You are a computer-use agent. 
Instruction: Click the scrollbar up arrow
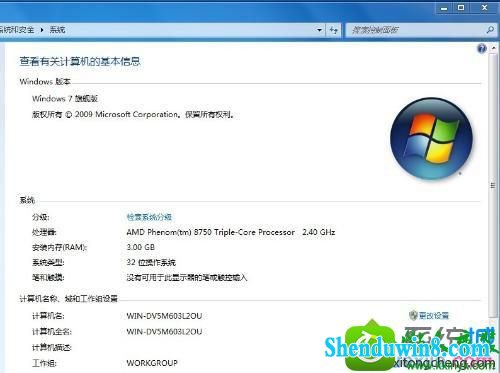[x=493, y=48]
